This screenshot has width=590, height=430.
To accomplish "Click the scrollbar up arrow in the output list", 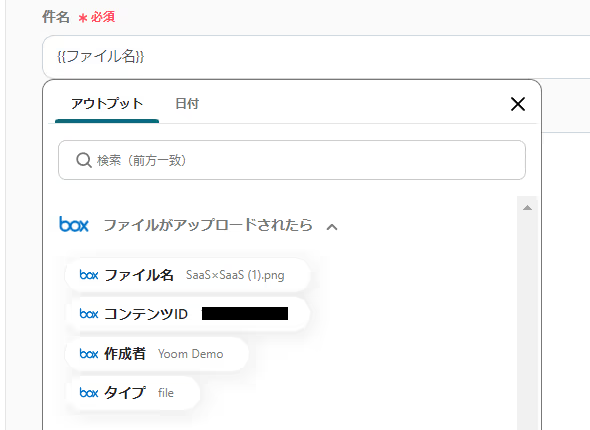I will pyautogui.click(x=527, y=208).
